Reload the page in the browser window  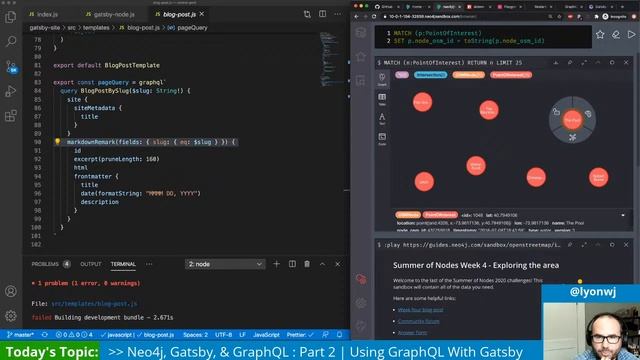pos(374,17)
